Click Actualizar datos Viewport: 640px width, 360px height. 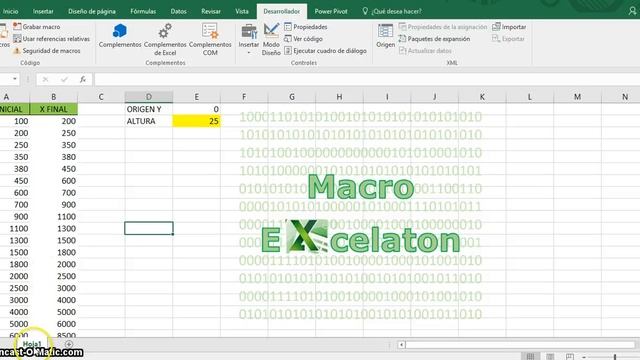(x=425, y=51)
